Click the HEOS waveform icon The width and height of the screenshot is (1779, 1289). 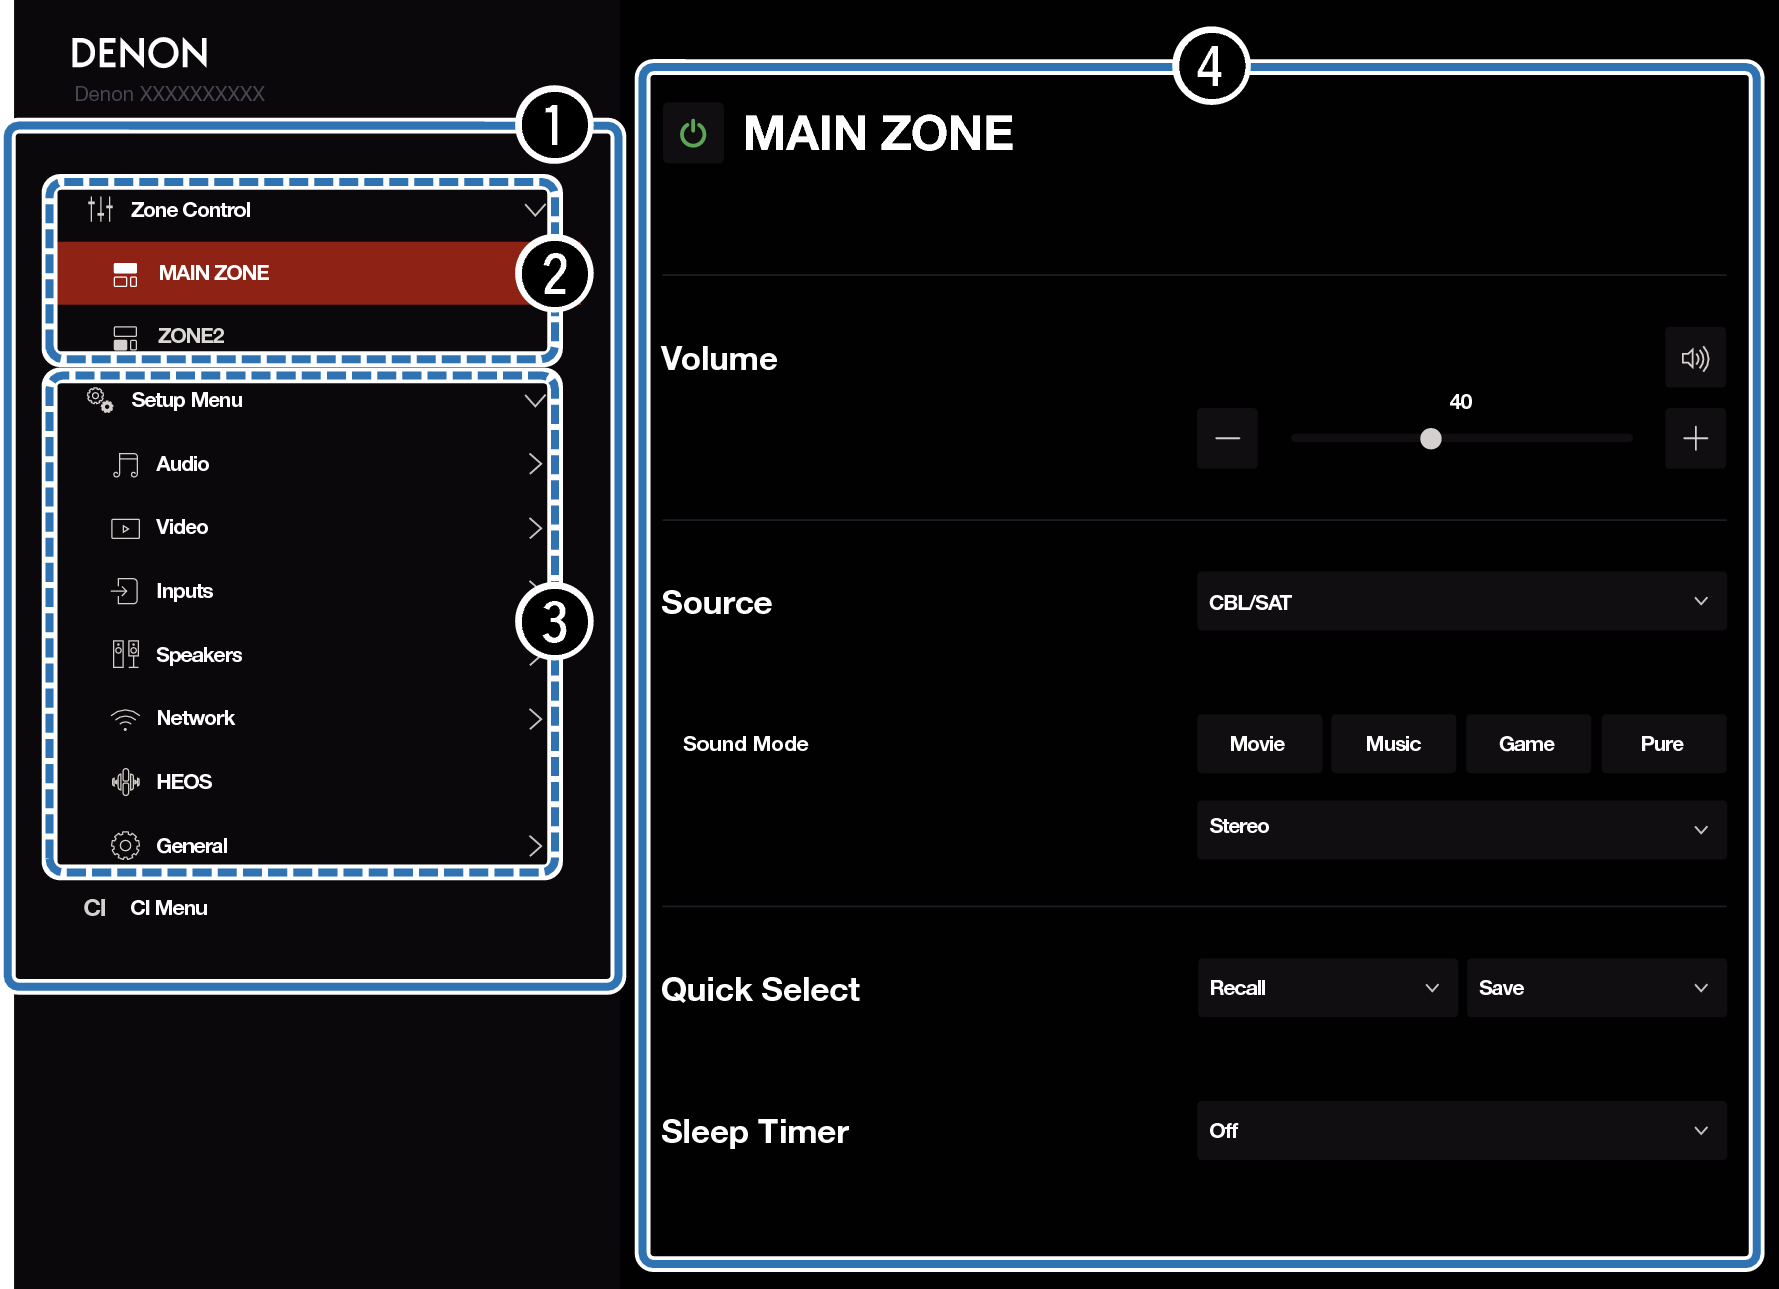tap(125, 782)
